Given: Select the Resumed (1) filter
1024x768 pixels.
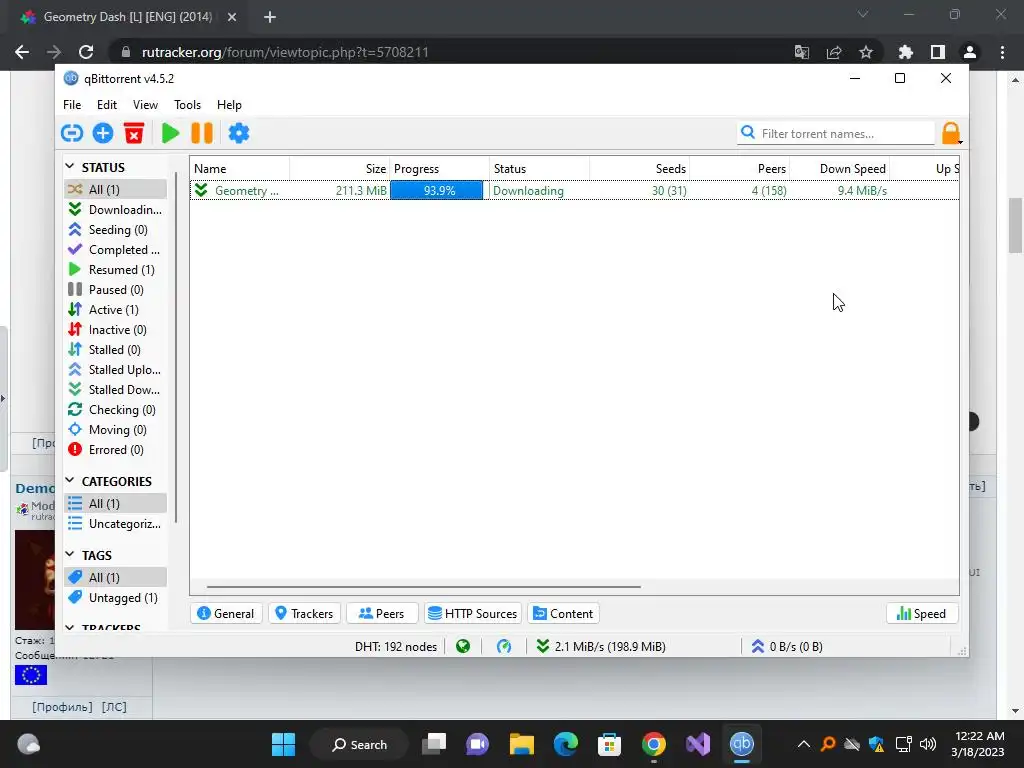Looking at the screenshot, I should (x=116, y=270).
